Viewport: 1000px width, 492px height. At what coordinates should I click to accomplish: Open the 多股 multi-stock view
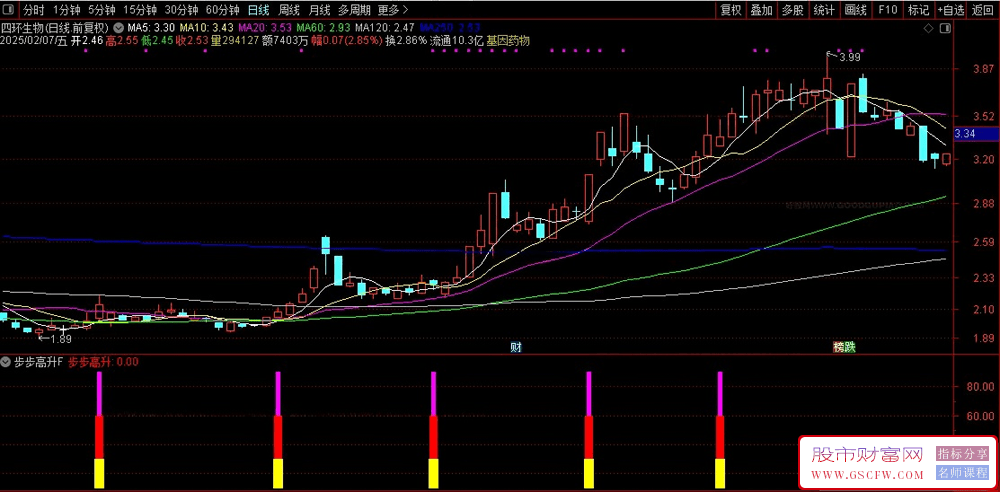point(793,10)
